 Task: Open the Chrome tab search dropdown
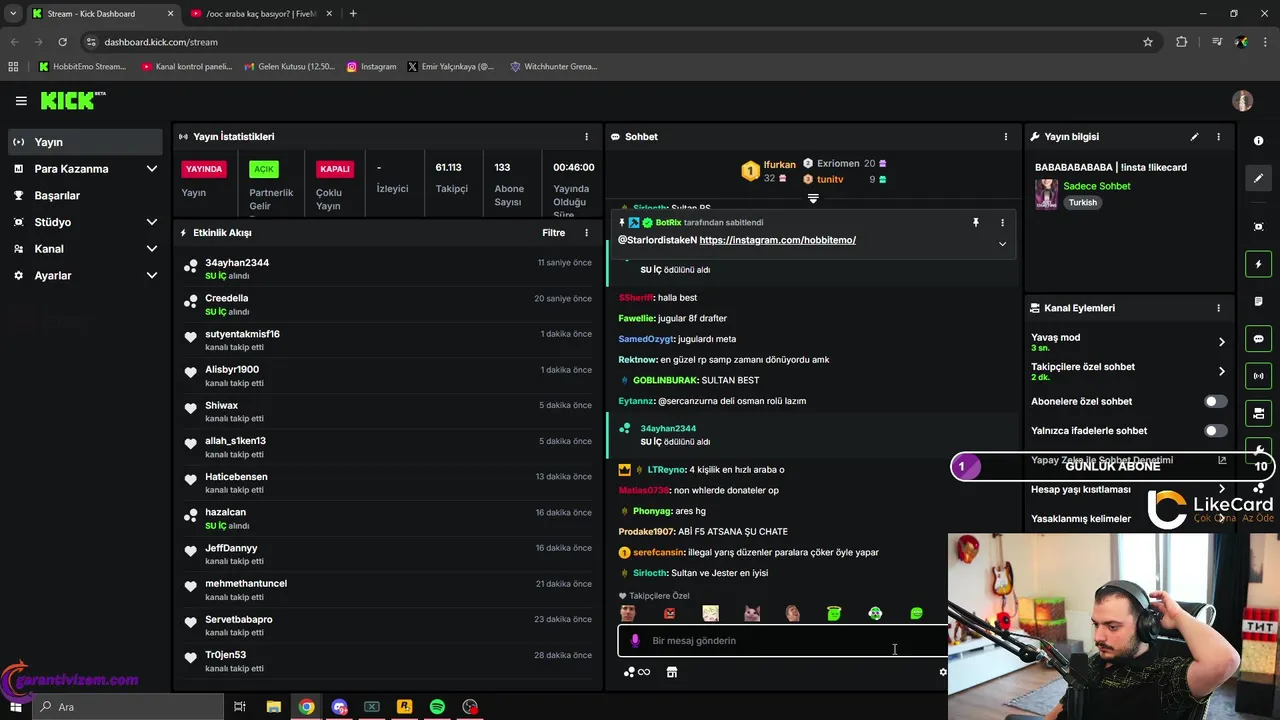pyautogui.click(x=13, y=13)
